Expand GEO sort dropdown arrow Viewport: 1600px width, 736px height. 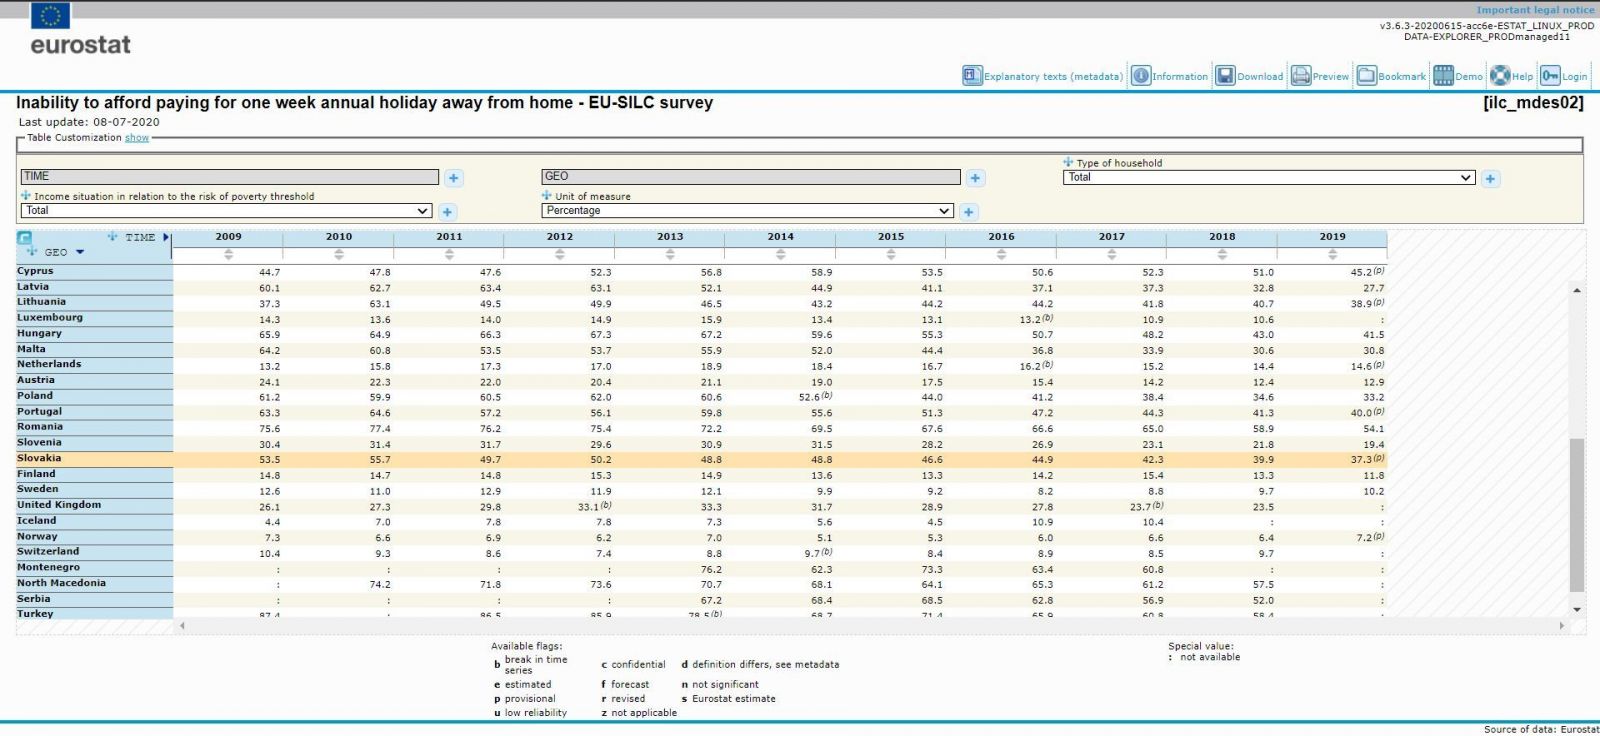click(80, 252)
